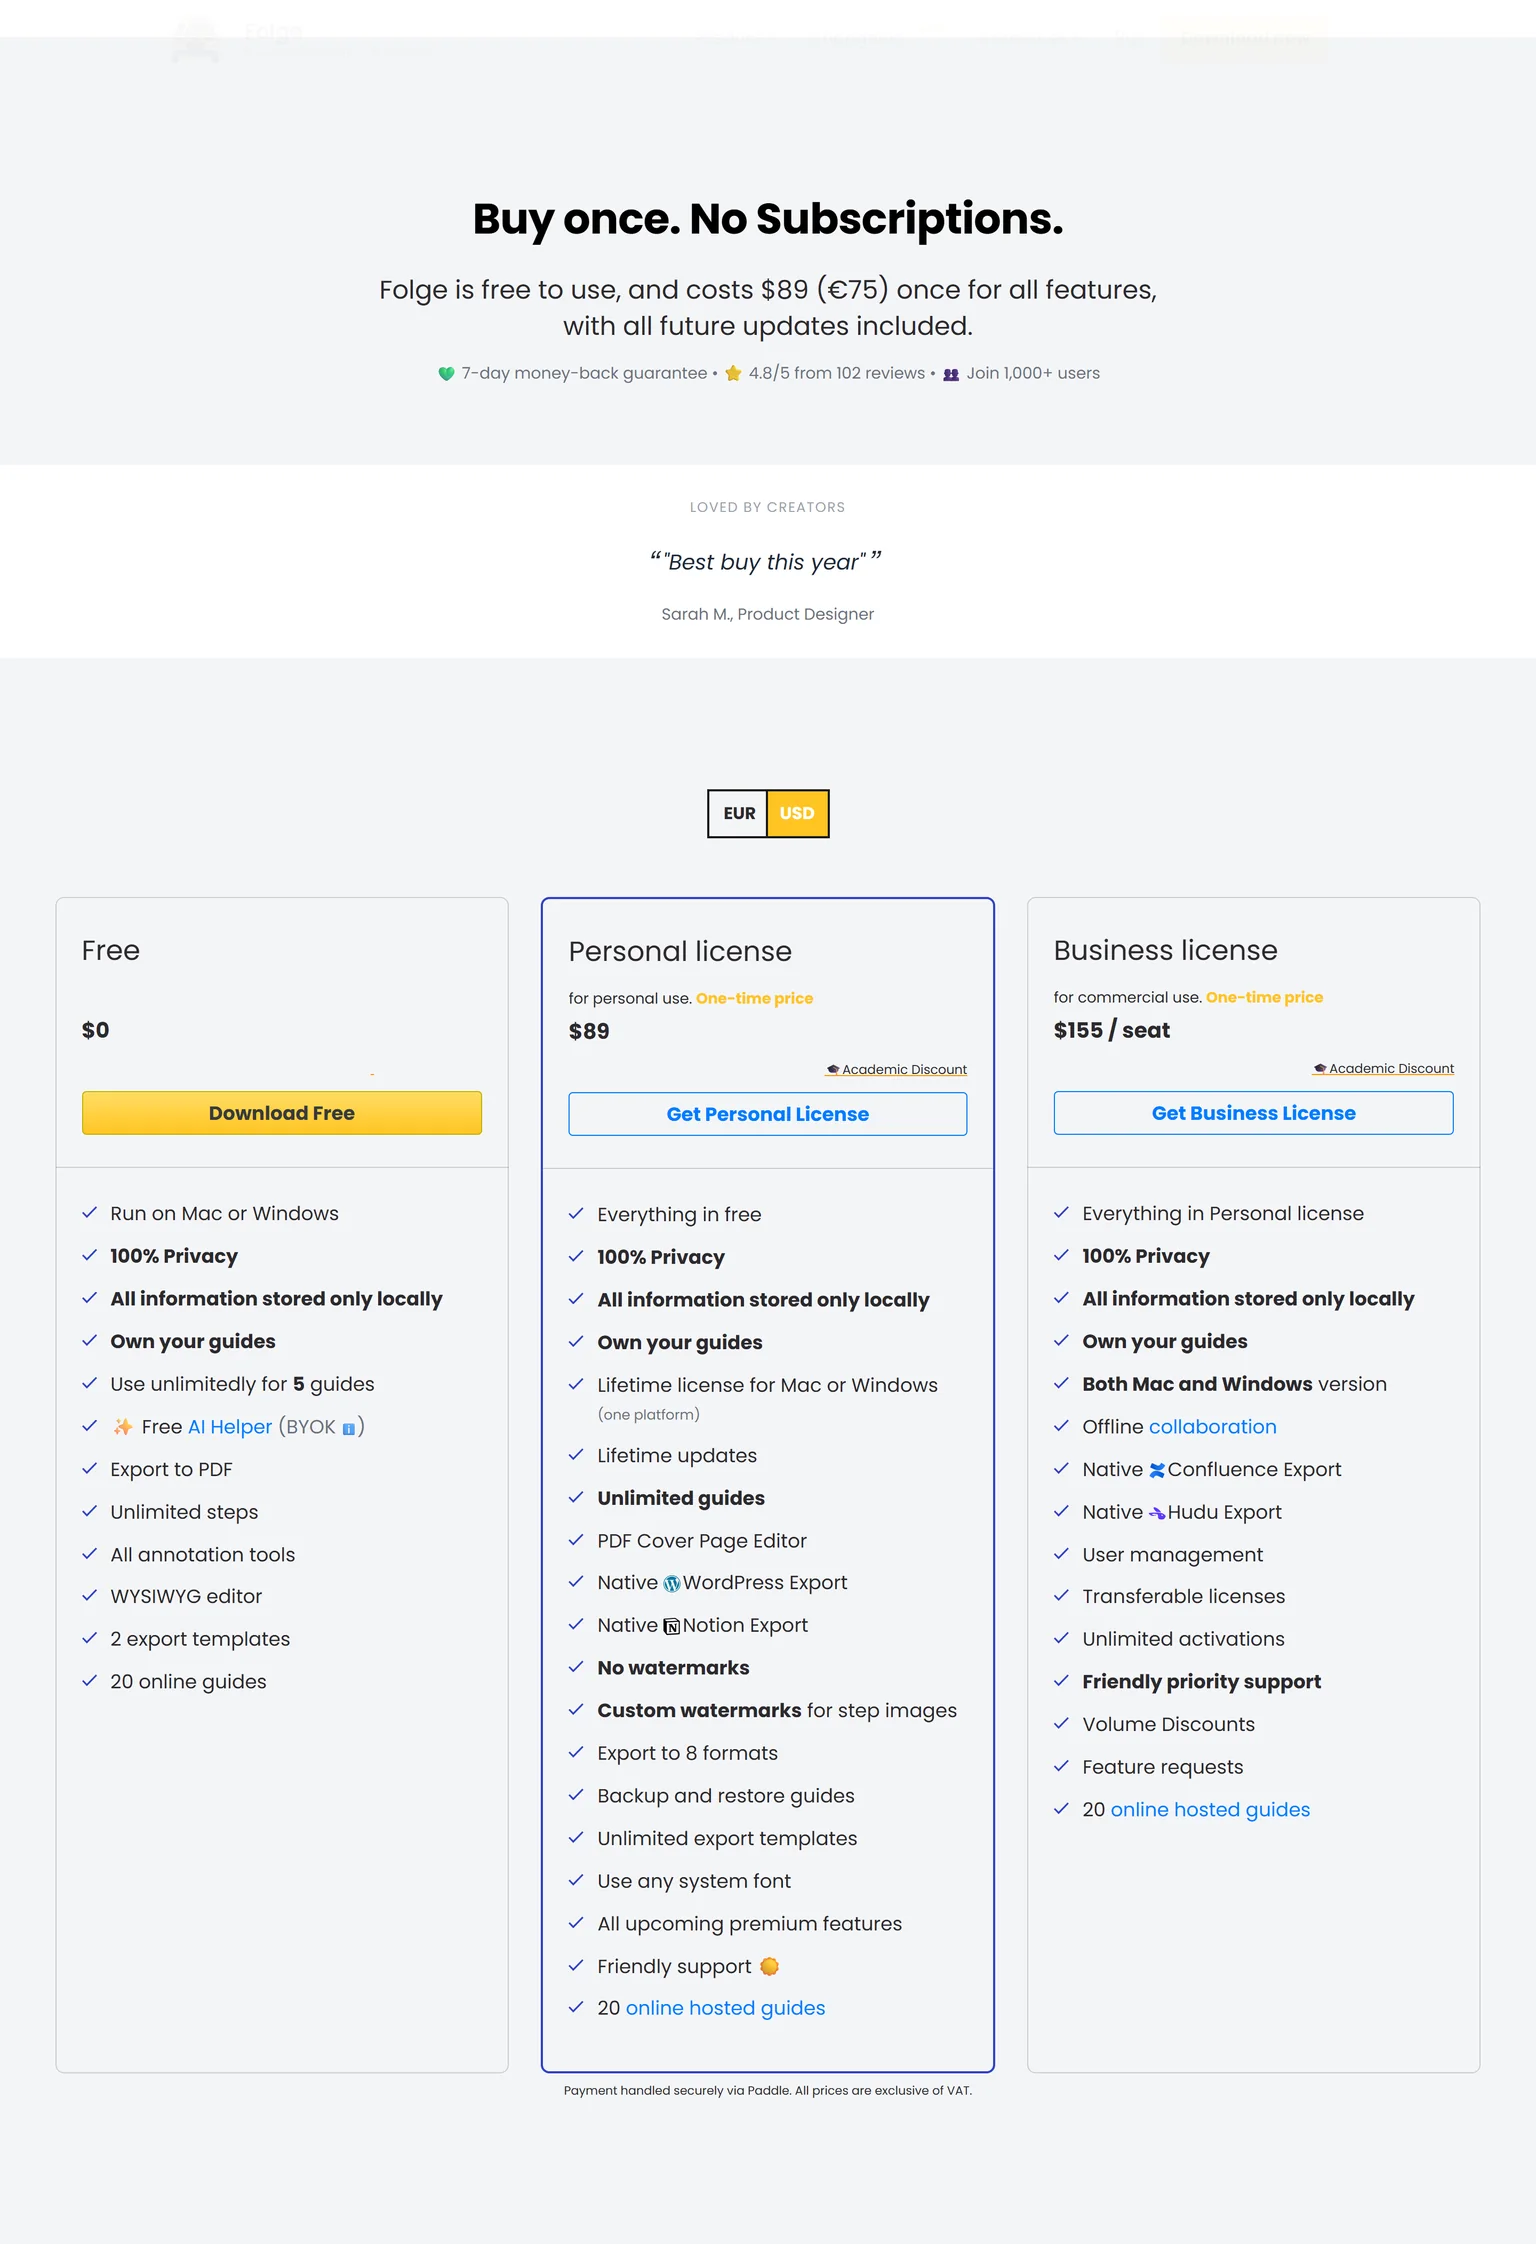Click the Notion icon in Native Notion Export
This screenshot has height=2244, width=1536.
click(672, 1627)
